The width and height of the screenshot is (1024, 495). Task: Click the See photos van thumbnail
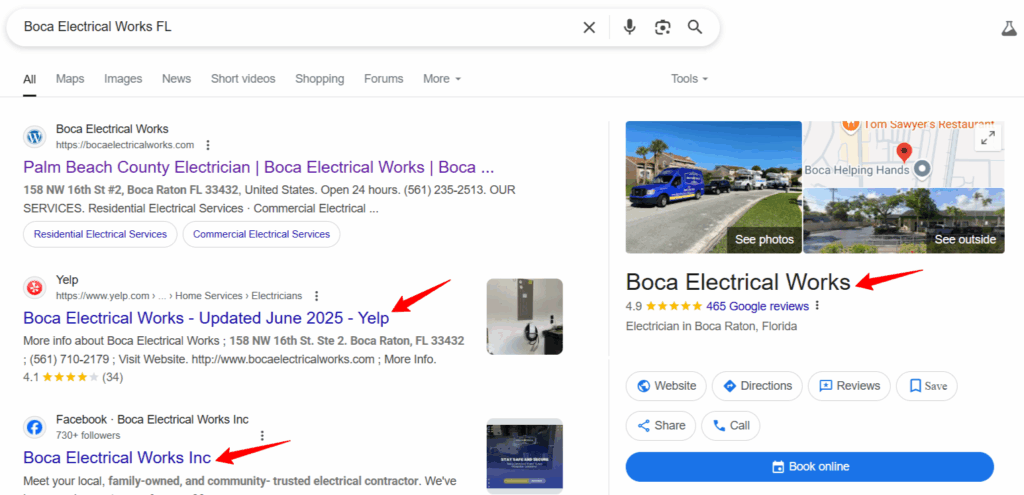(x=714, y=187)
